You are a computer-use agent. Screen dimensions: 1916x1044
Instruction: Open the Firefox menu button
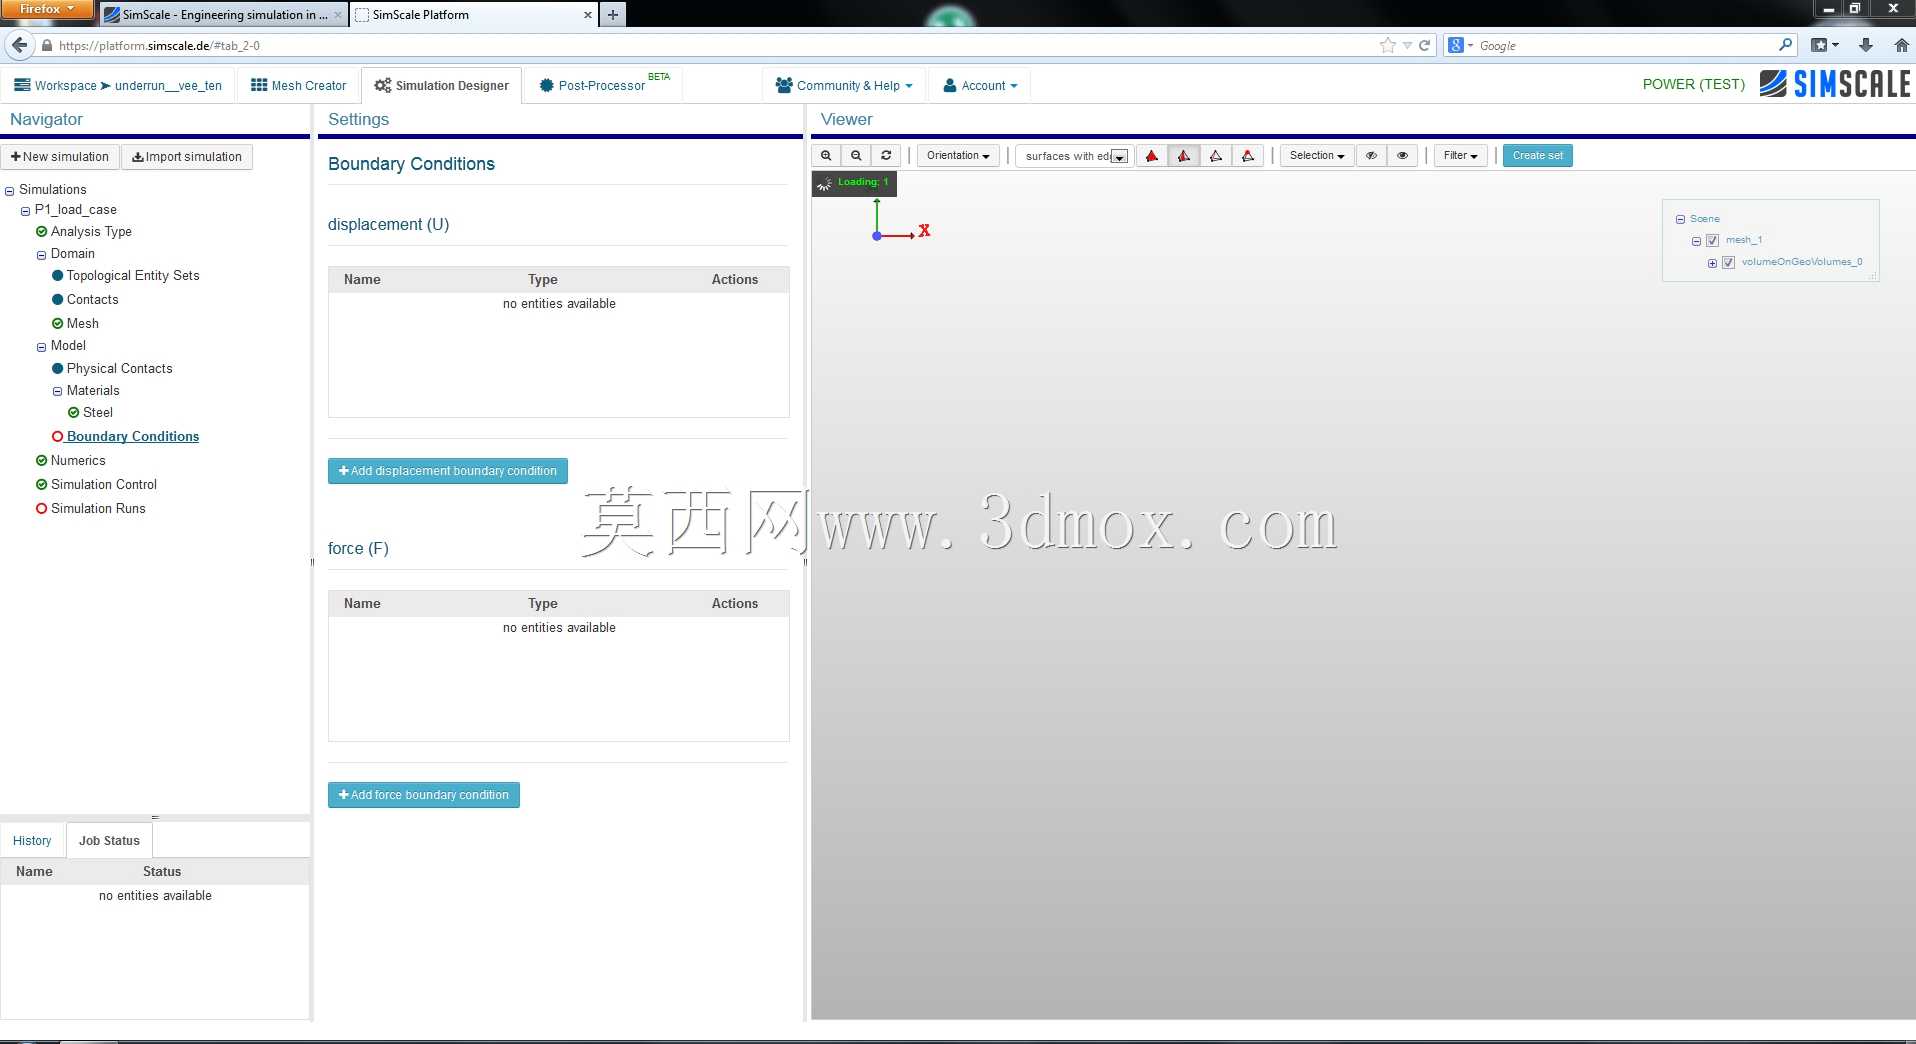(47, 9)
